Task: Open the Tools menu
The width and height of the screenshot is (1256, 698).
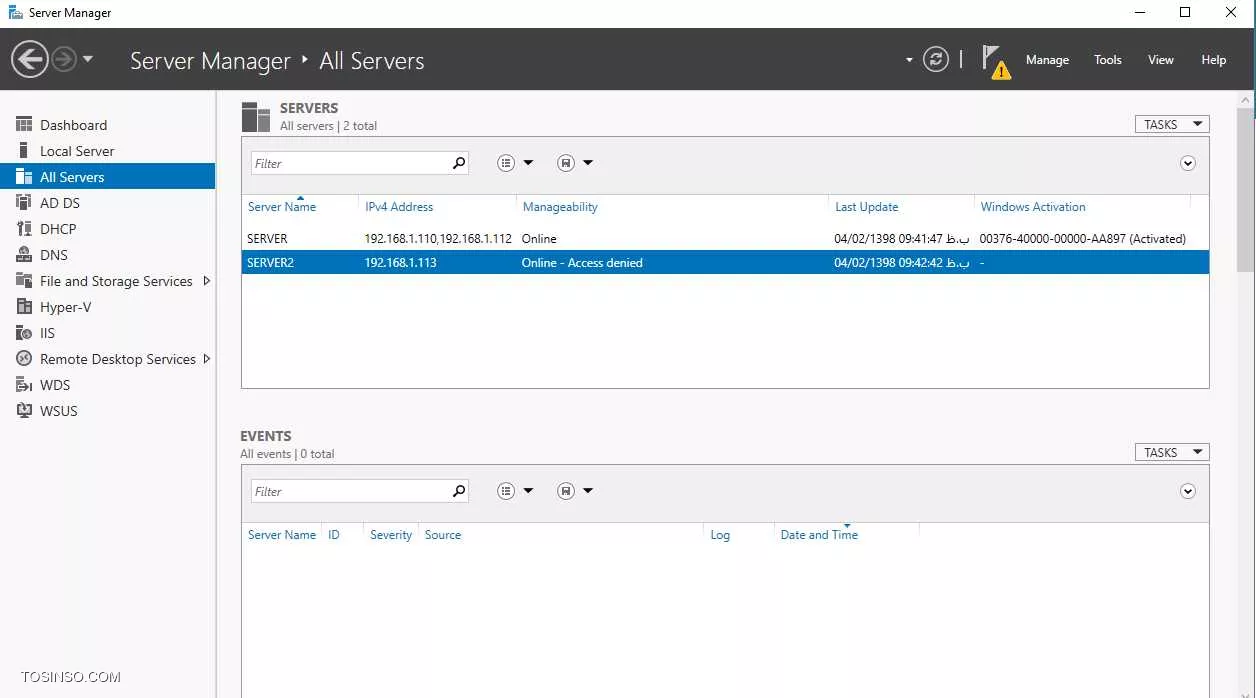Action: pos(1108,60)
